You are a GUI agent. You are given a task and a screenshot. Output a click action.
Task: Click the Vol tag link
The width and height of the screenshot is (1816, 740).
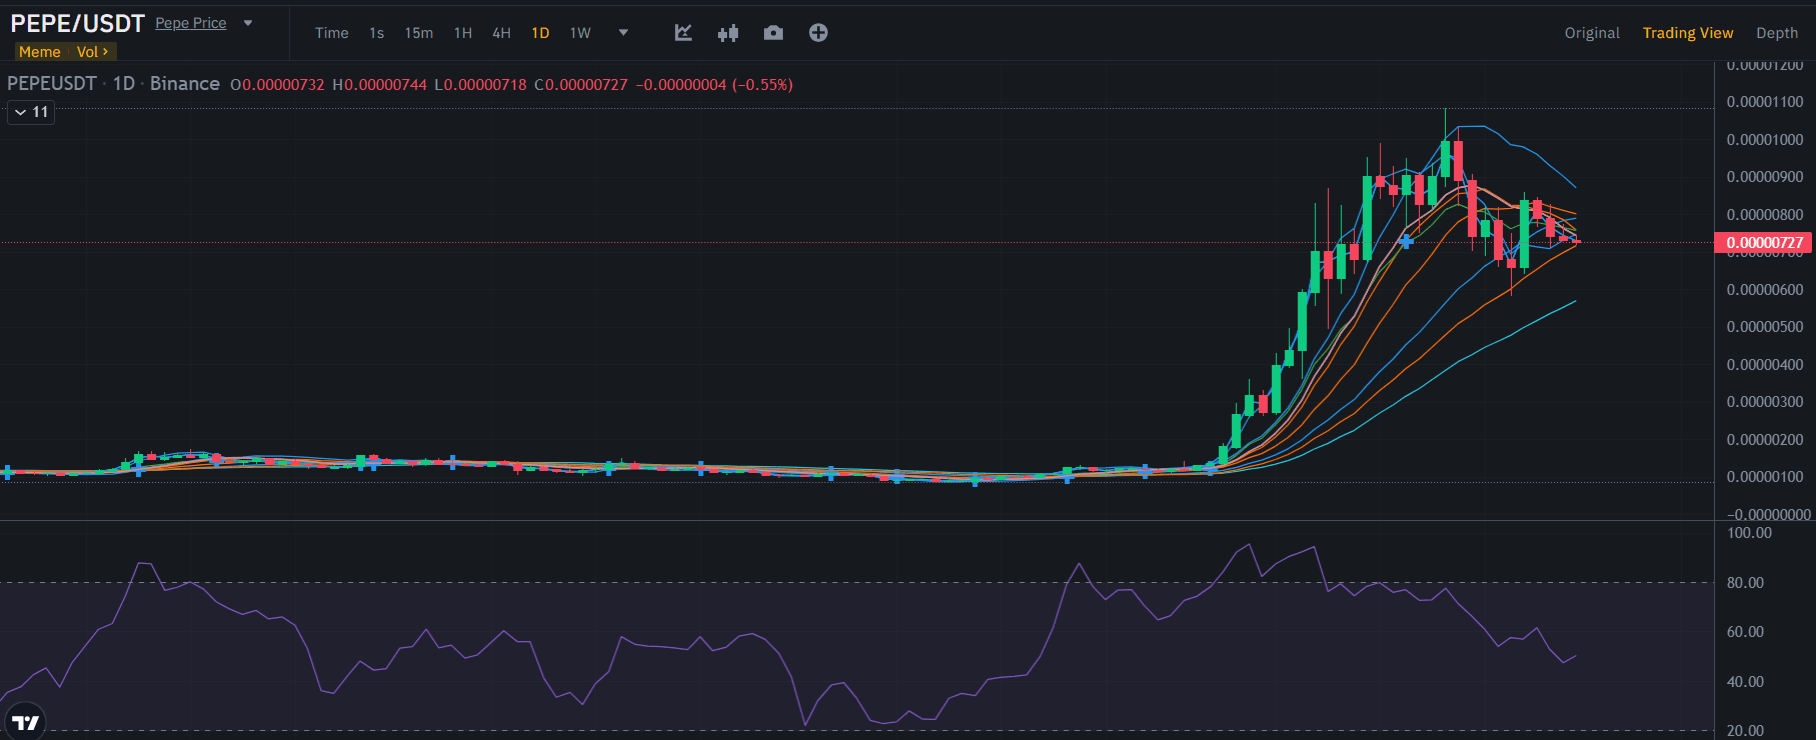pos(92,52)
